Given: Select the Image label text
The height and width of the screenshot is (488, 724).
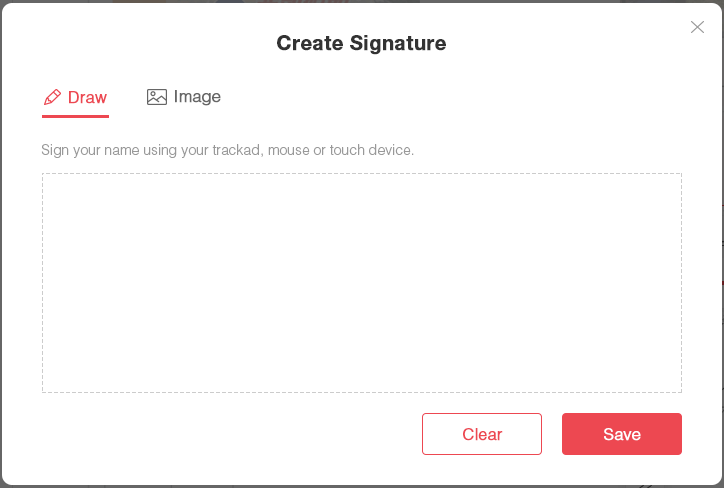Looking at the screenshot, I should [197, 97].
